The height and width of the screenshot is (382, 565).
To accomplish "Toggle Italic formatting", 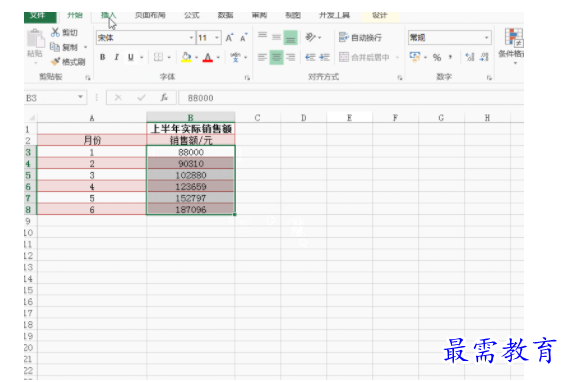I will [x=116, y=57].
